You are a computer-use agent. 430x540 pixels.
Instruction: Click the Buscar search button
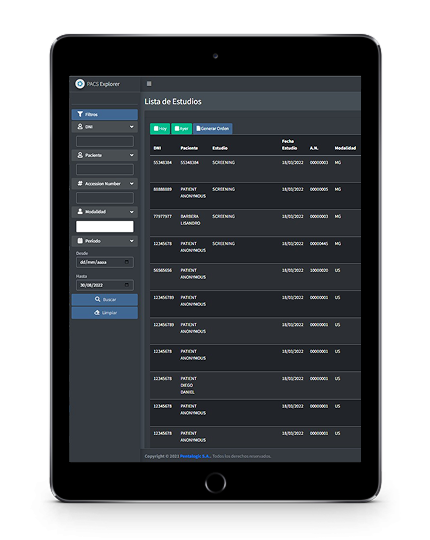click(x=105, y=300)
